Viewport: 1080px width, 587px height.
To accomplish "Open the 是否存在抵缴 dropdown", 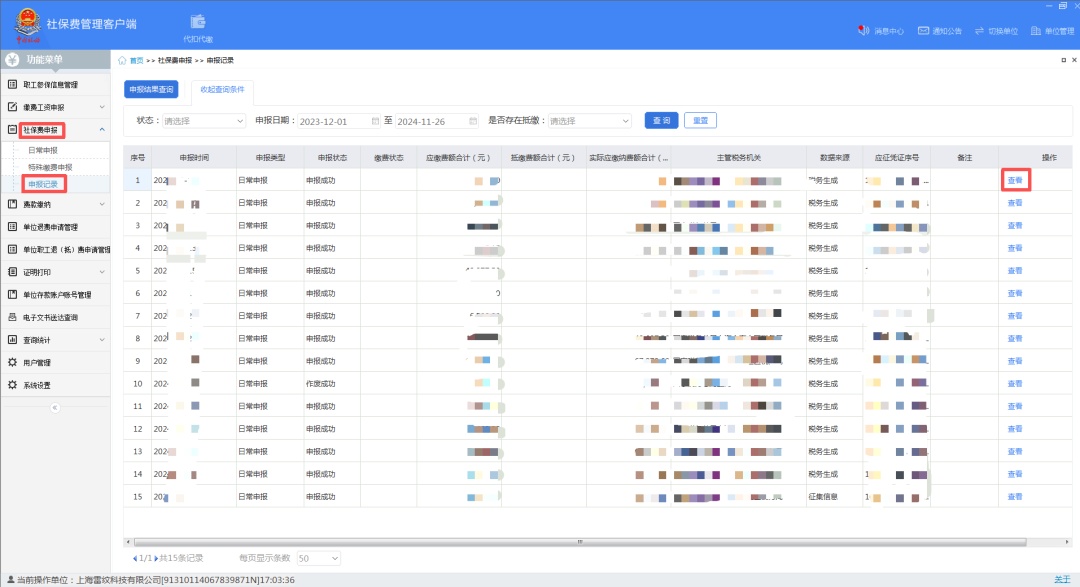I will click(x=588, y=121).
